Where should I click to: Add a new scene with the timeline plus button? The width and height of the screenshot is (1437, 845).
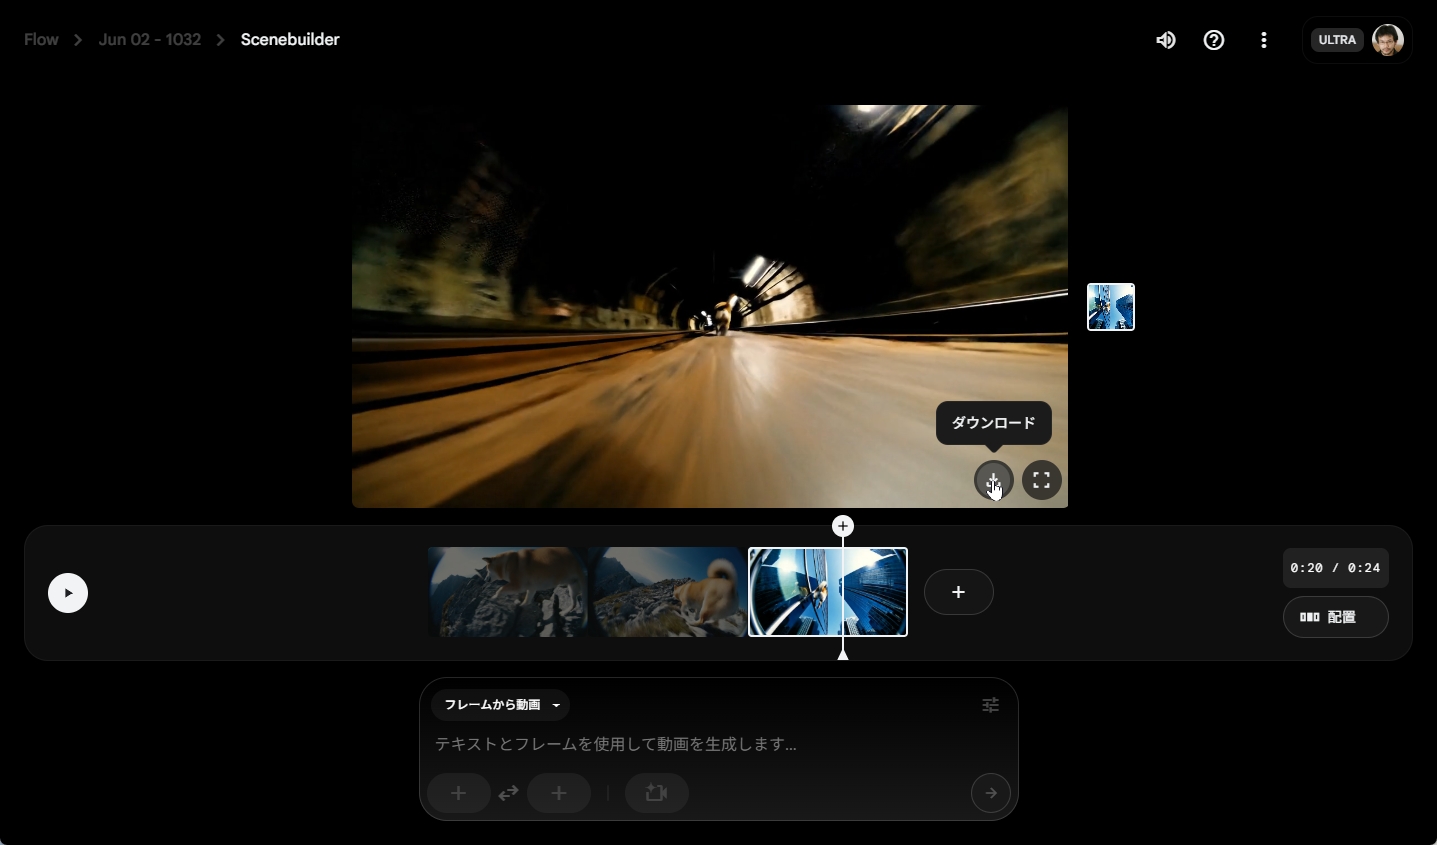tap(957, 592)
